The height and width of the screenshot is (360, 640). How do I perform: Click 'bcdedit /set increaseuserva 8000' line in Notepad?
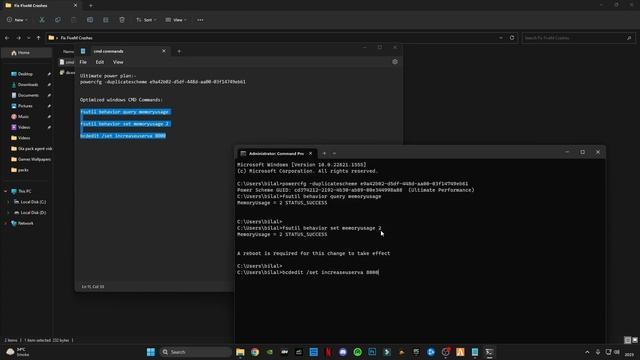[123, 136]
